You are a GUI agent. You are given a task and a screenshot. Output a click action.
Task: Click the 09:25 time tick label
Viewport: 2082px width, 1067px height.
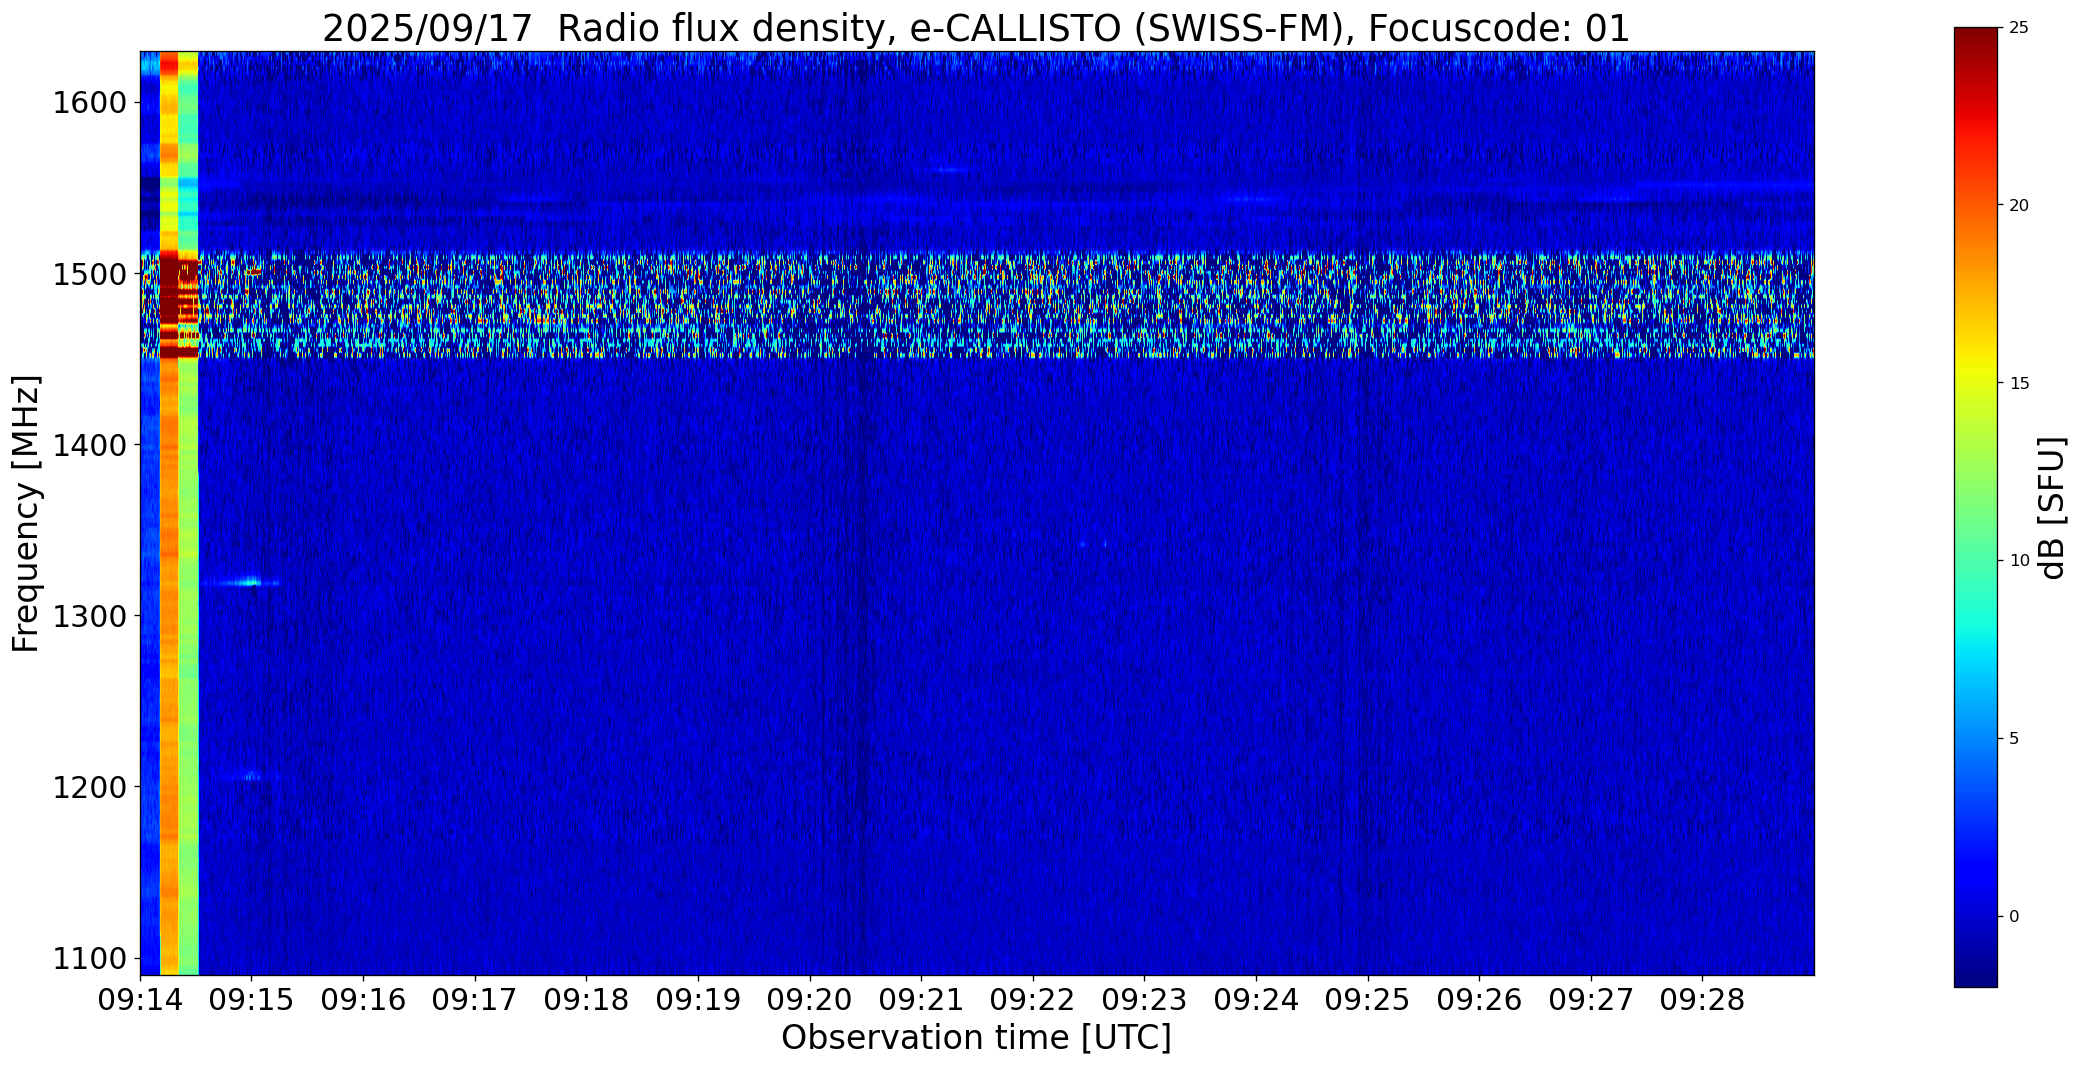[1368, 1000]
